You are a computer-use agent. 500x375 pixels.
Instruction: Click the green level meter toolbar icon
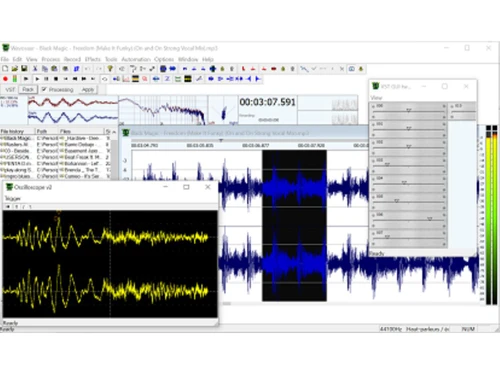(x=15, y=79)
